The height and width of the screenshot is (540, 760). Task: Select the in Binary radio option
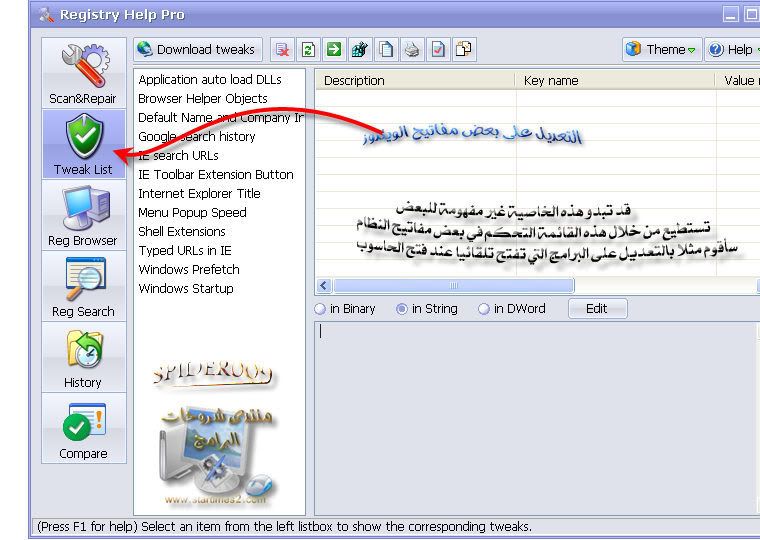click(x=345, y=309)
